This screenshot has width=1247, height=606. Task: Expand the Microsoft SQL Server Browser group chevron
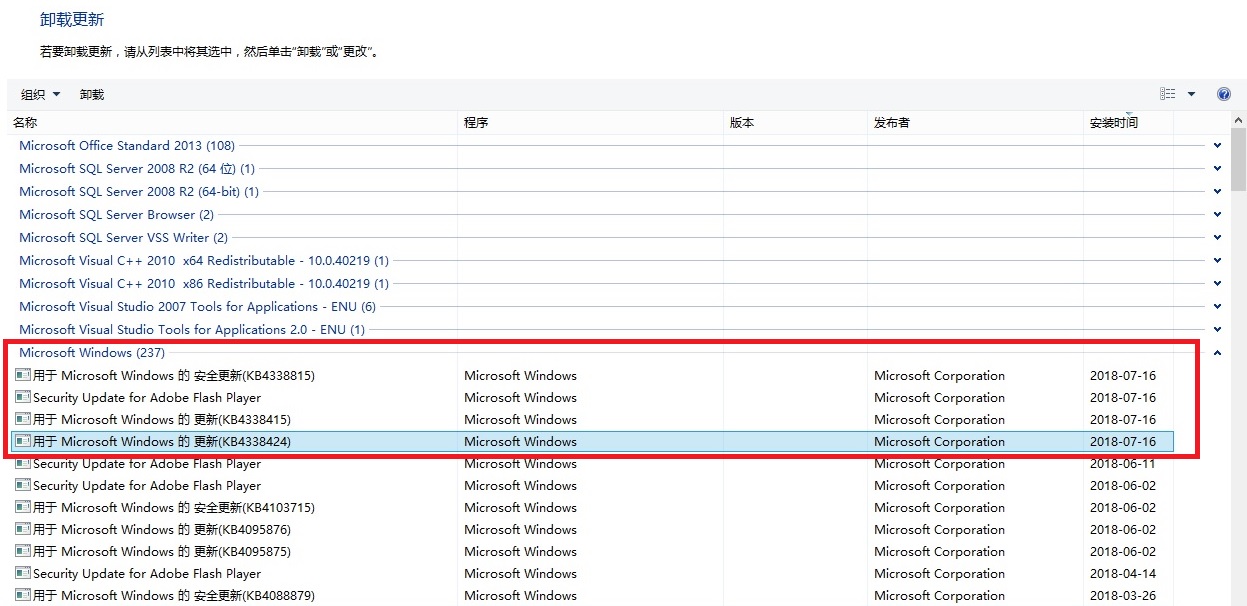tap(1217, 215)
